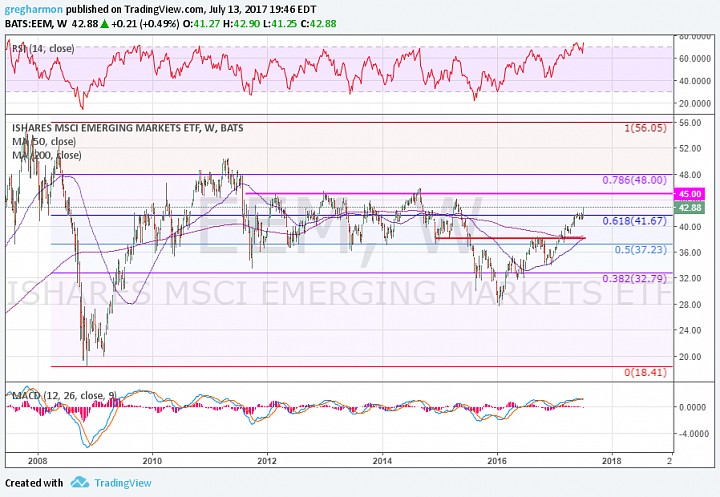Click the 0.382(32.79) Fibonacci label
720x497 pixels.
634,278
